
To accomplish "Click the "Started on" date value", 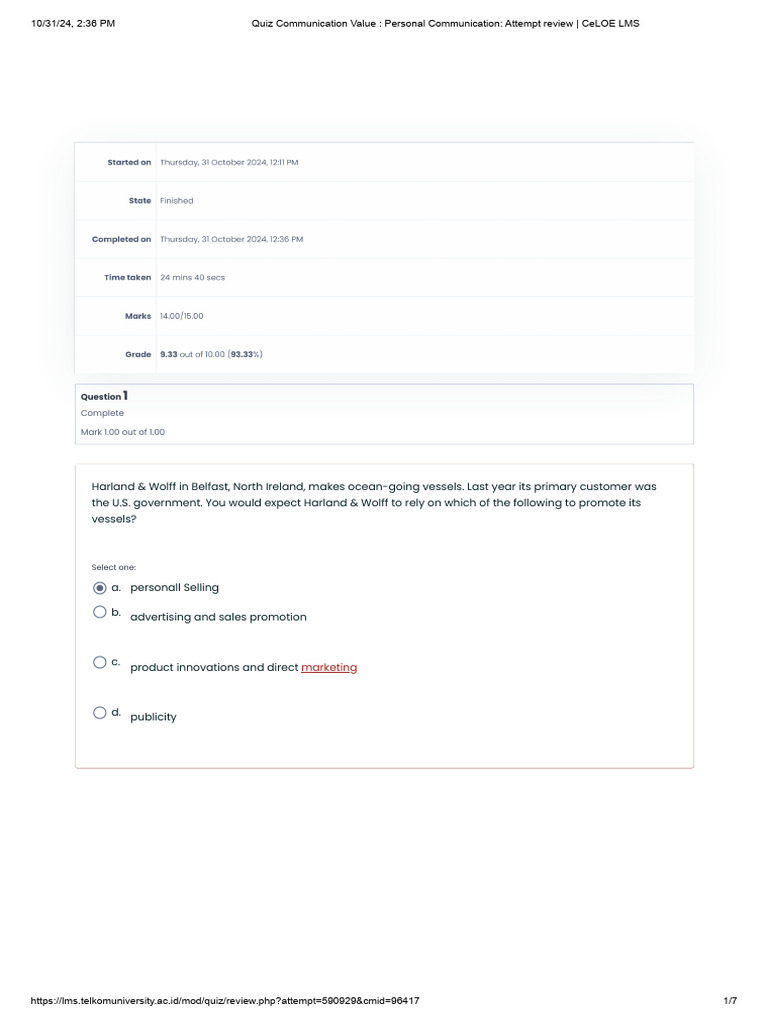I will (229, 162).
